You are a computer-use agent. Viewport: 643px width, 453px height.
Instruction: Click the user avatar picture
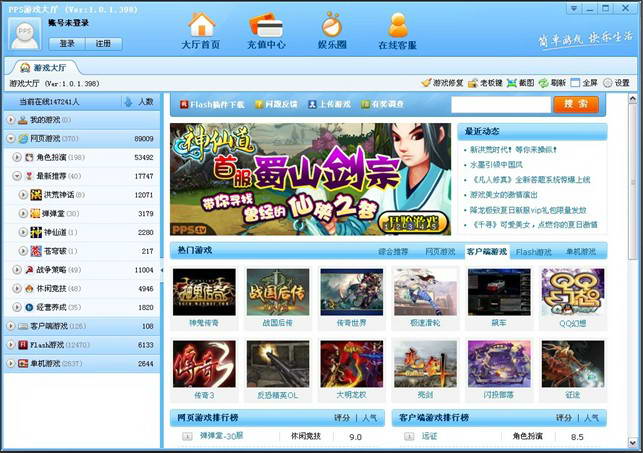(x=25, y=34)
